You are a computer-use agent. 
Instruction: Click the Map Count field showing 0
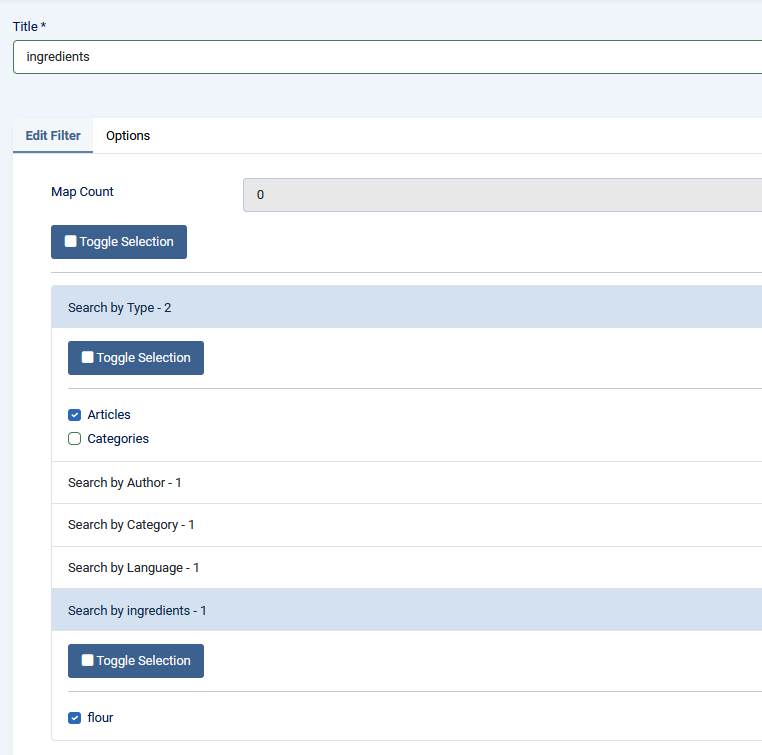click(x=502, y=195)
